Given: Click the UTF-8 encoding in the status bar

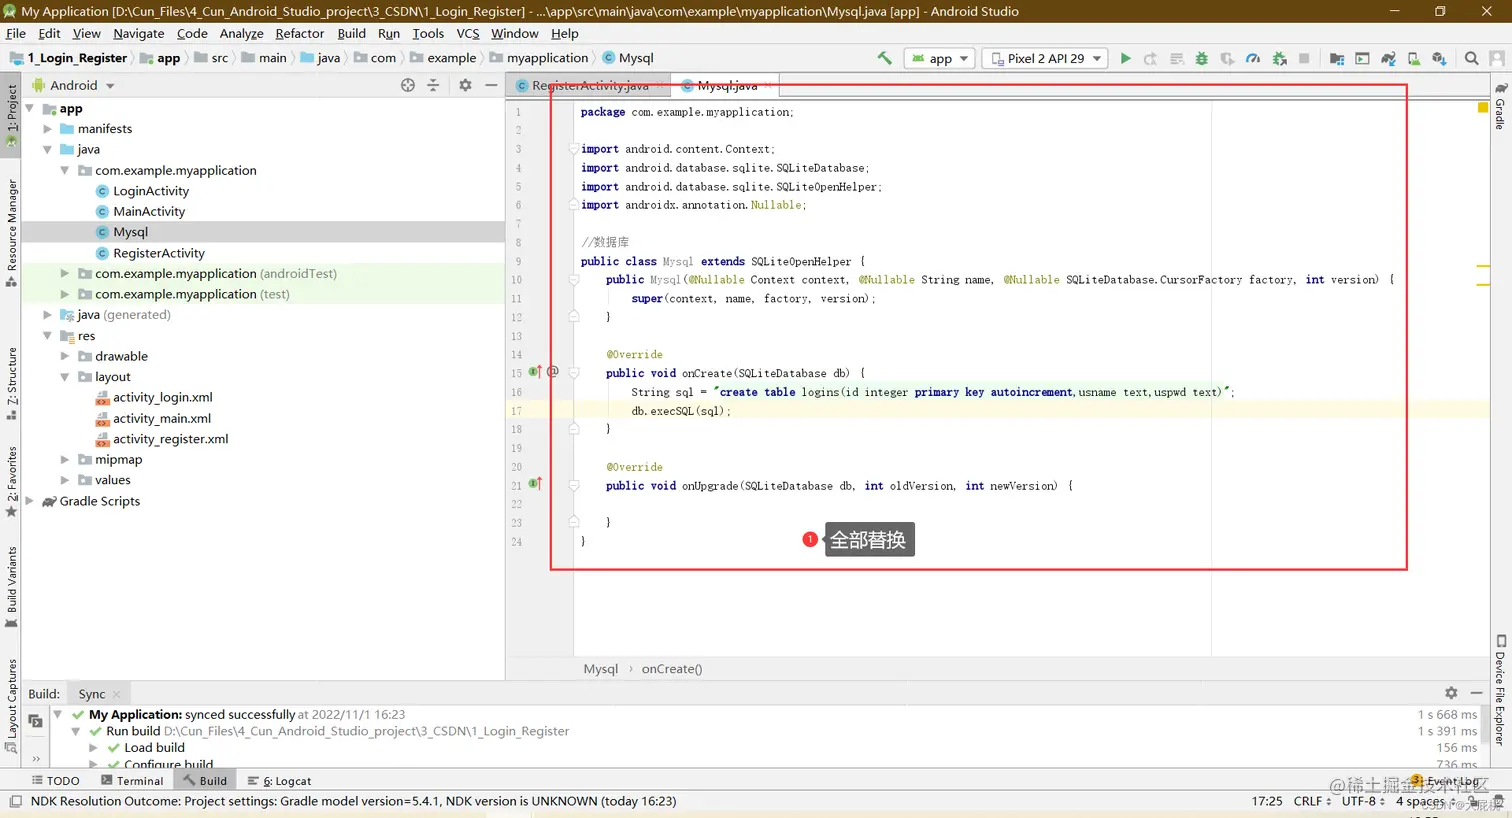Looking at the screenshot, I should [1361, 801].
